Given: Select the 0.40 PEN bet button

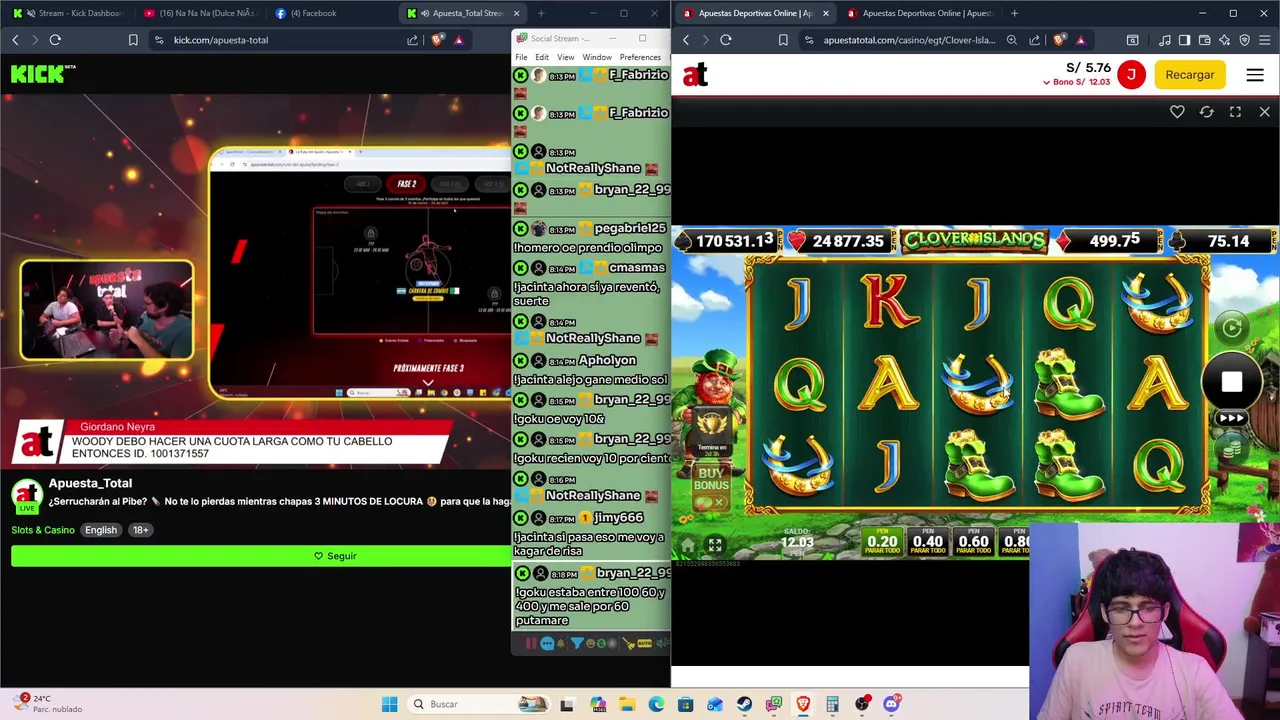Looking at the screenshot, I should tap(927, 541).
